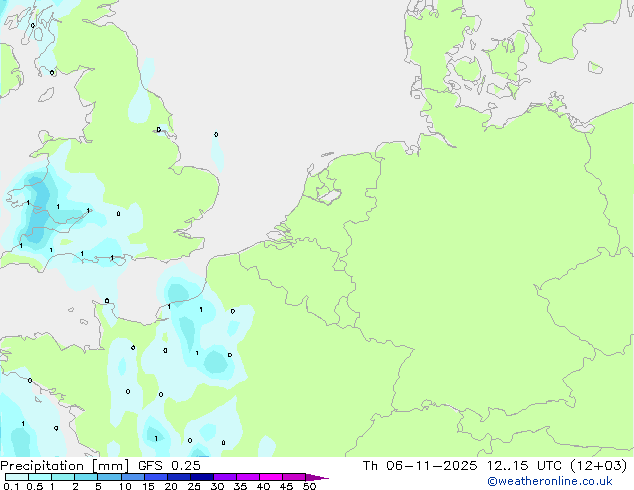Click the 25–30 mm dark navy swatch
Screen dimensions: 634x490
point(201,477)
